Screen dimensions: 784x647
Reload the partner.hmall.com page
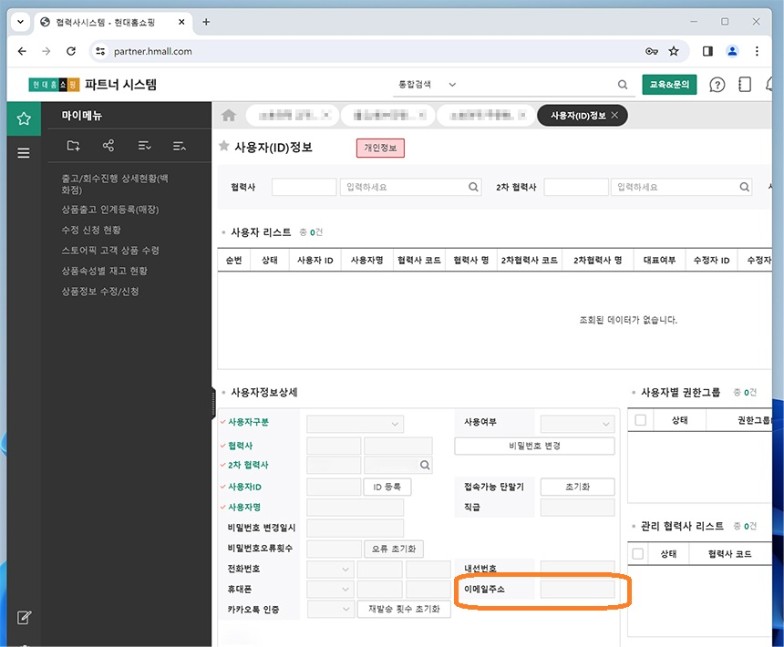click(x=71, y=51)
